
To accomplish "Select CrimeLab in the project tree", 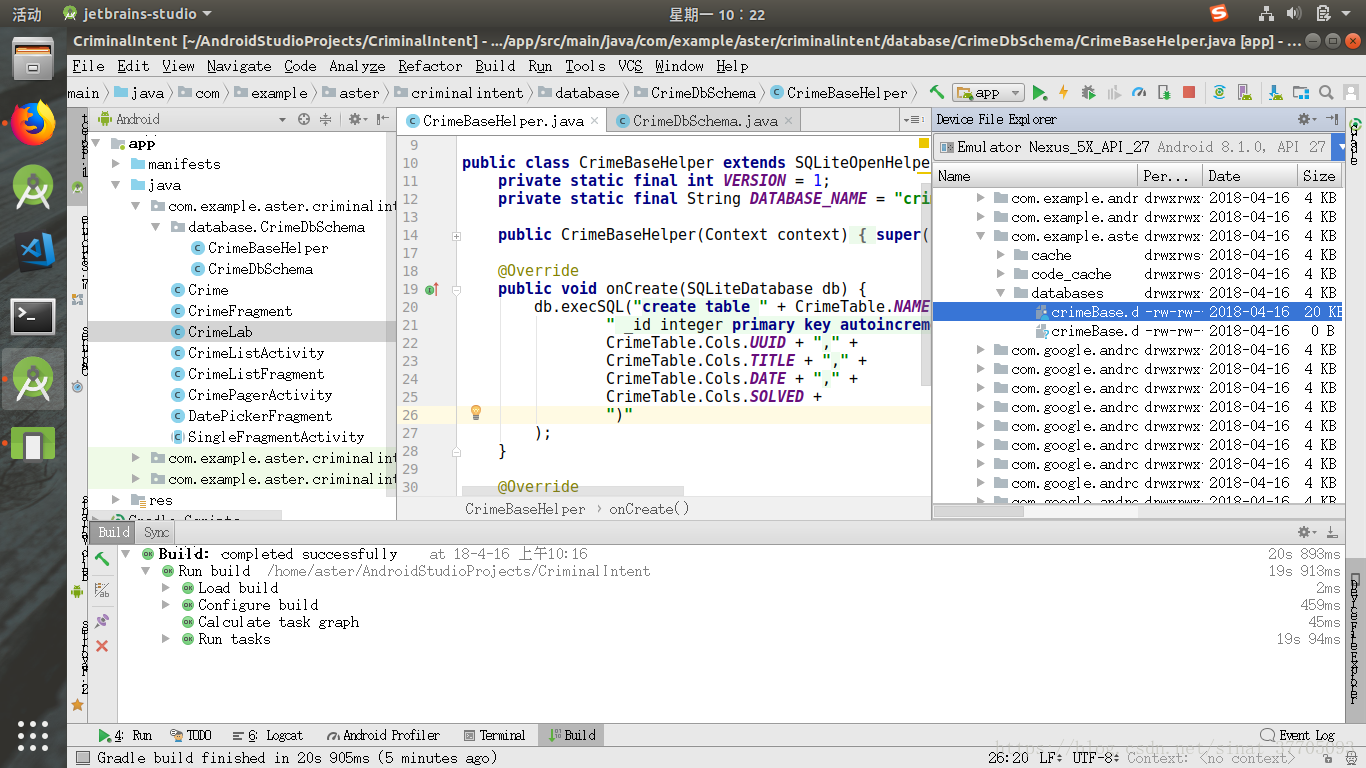I will point(220,332).
